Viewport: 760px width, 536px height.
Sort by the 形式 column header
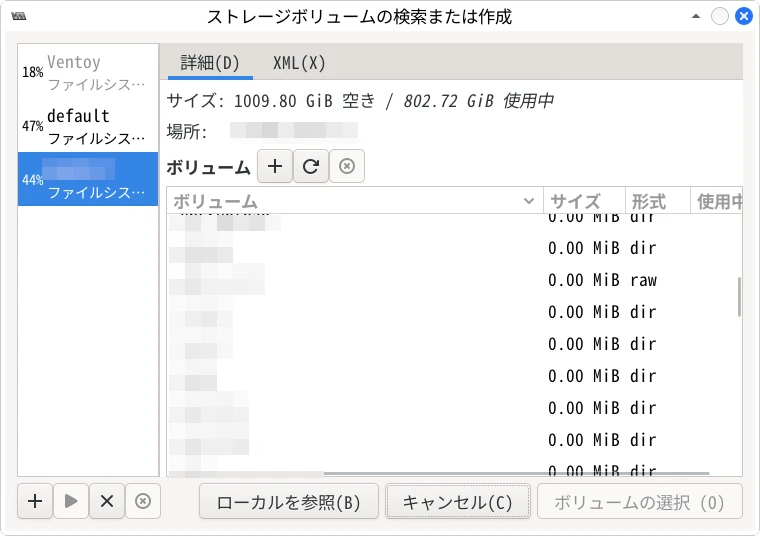pos(657,201)
